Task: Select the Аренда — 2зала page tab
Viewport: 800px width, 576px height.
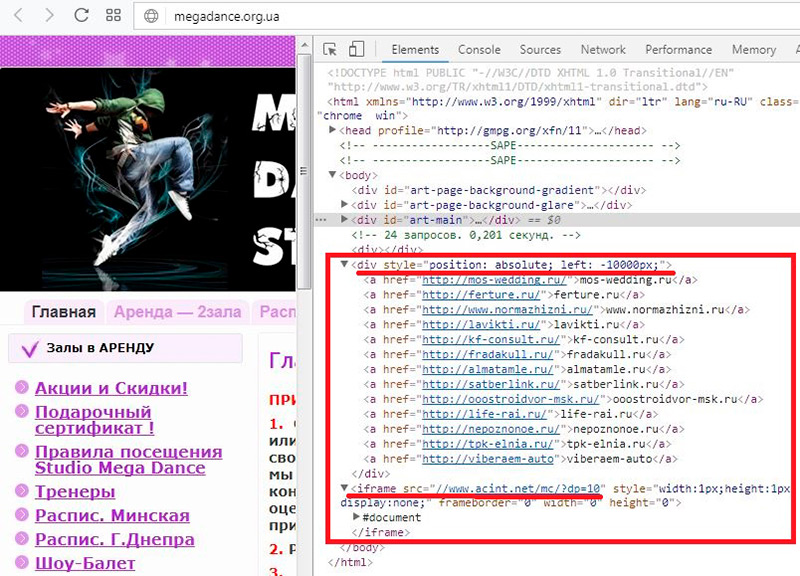Action: tap(177, 312)
